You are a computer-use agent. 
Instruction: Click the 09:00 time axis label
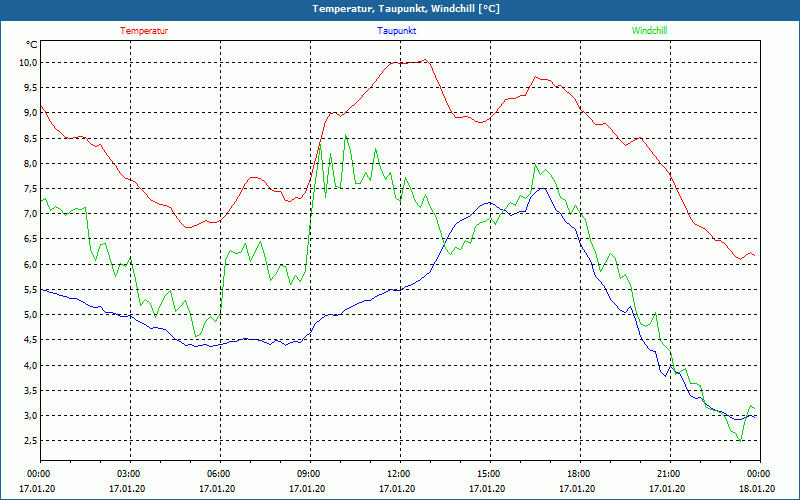click(311, 473)
